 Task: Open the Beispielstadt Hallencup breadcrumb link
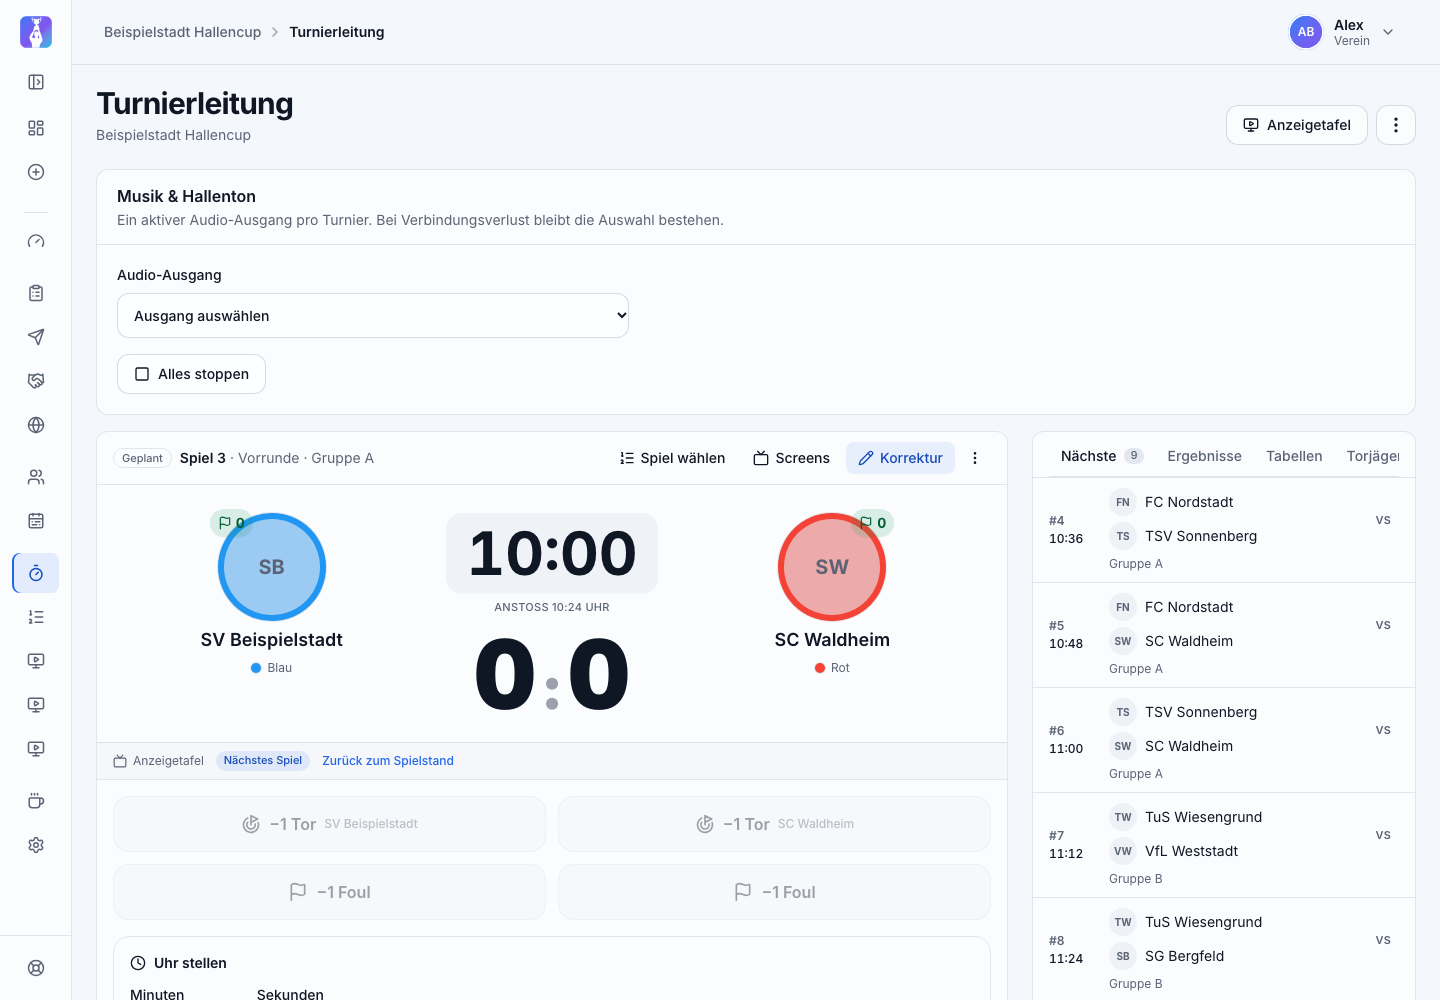pyautogui.click(x=182, y=32)
